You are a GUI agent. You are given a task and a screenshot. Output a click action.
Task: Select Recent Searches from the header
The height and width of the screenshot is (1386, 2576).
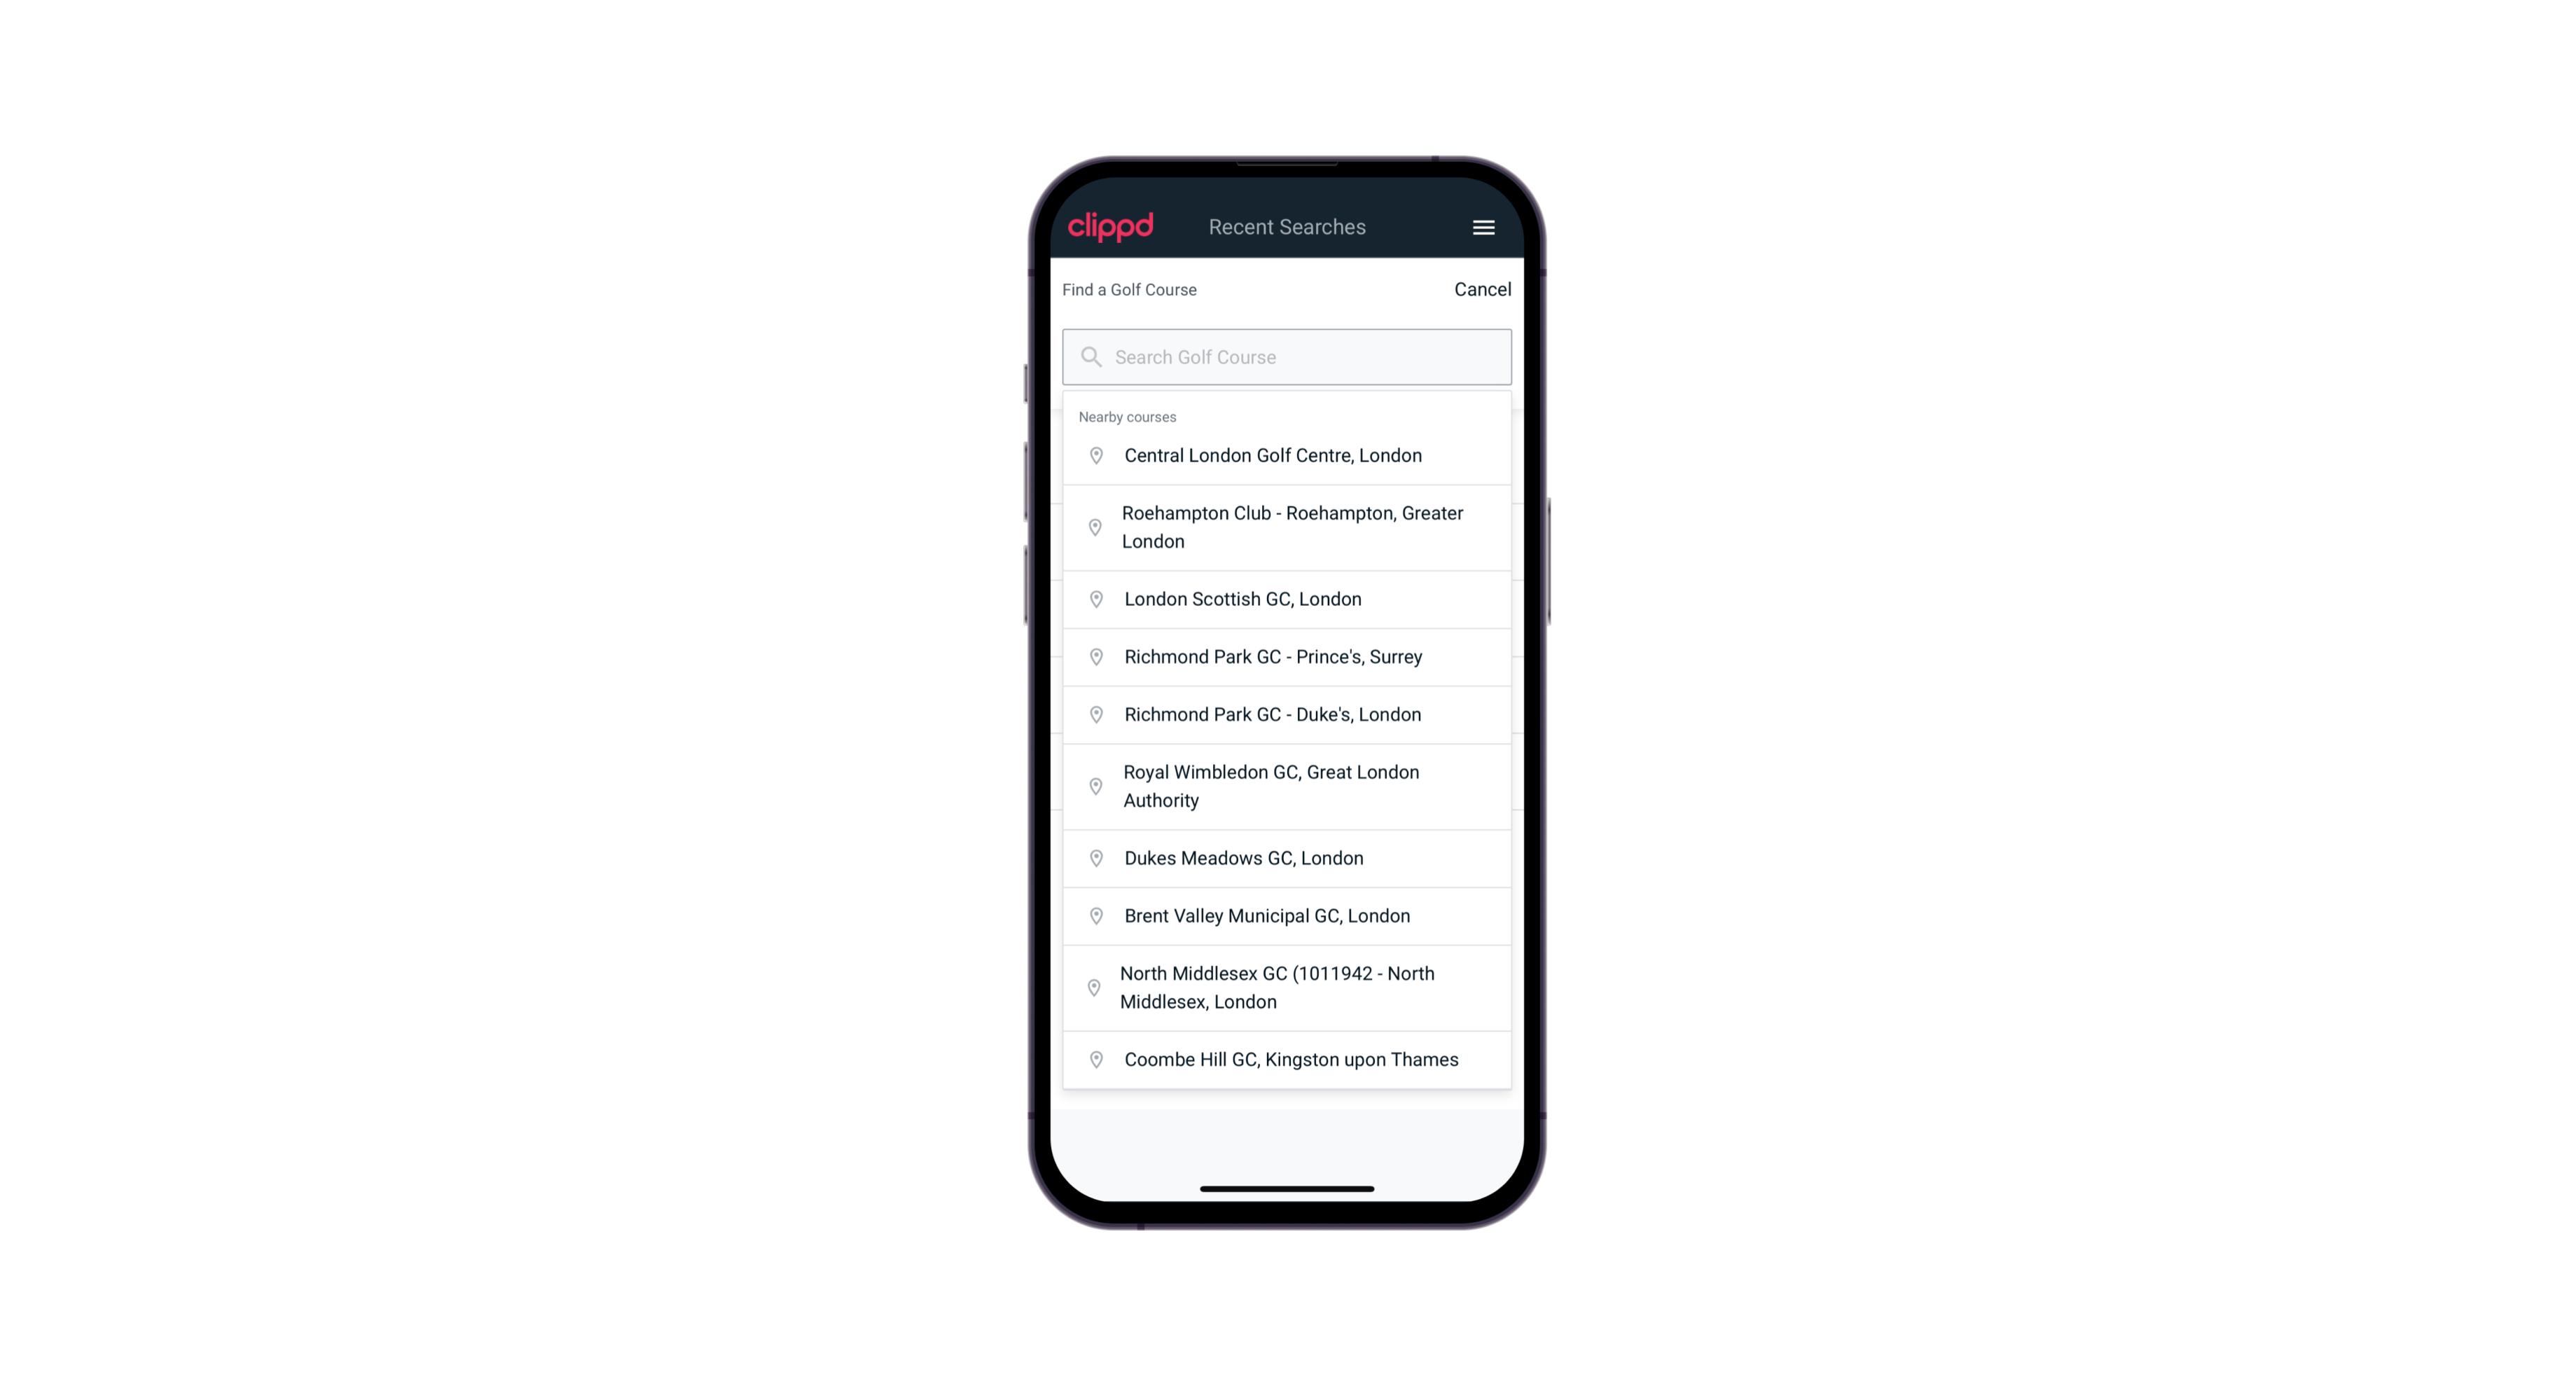(x=1287, y=227)
